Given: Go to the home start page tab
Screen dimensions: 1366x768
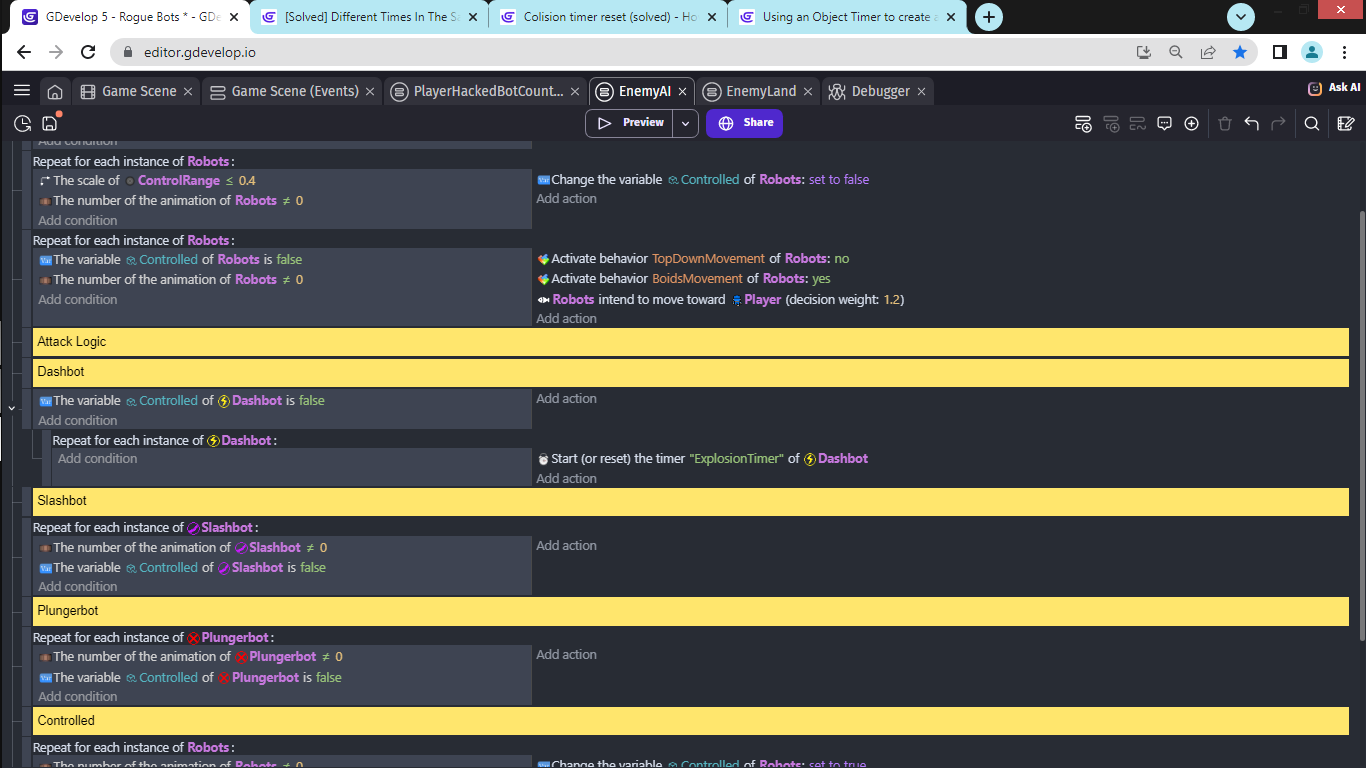Looking at the screenshot, I should tap(55, 91).
